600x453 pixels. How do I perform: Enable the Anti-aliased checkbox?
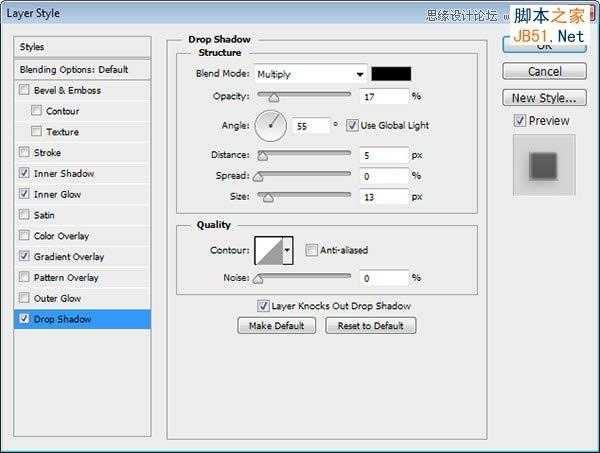click(311, 250)
